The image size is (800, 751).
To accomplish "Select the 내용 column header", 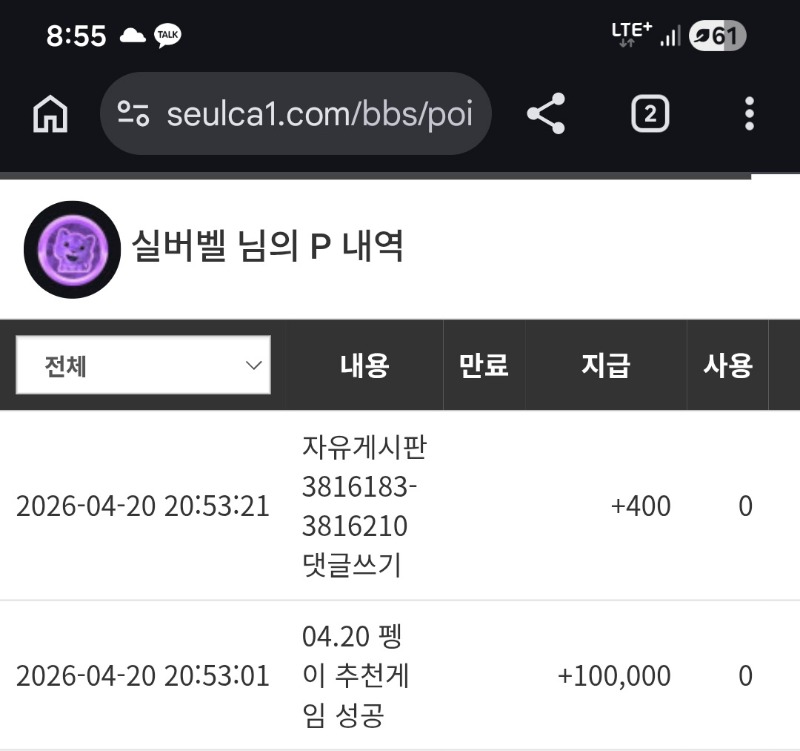I will pos(363,366).
